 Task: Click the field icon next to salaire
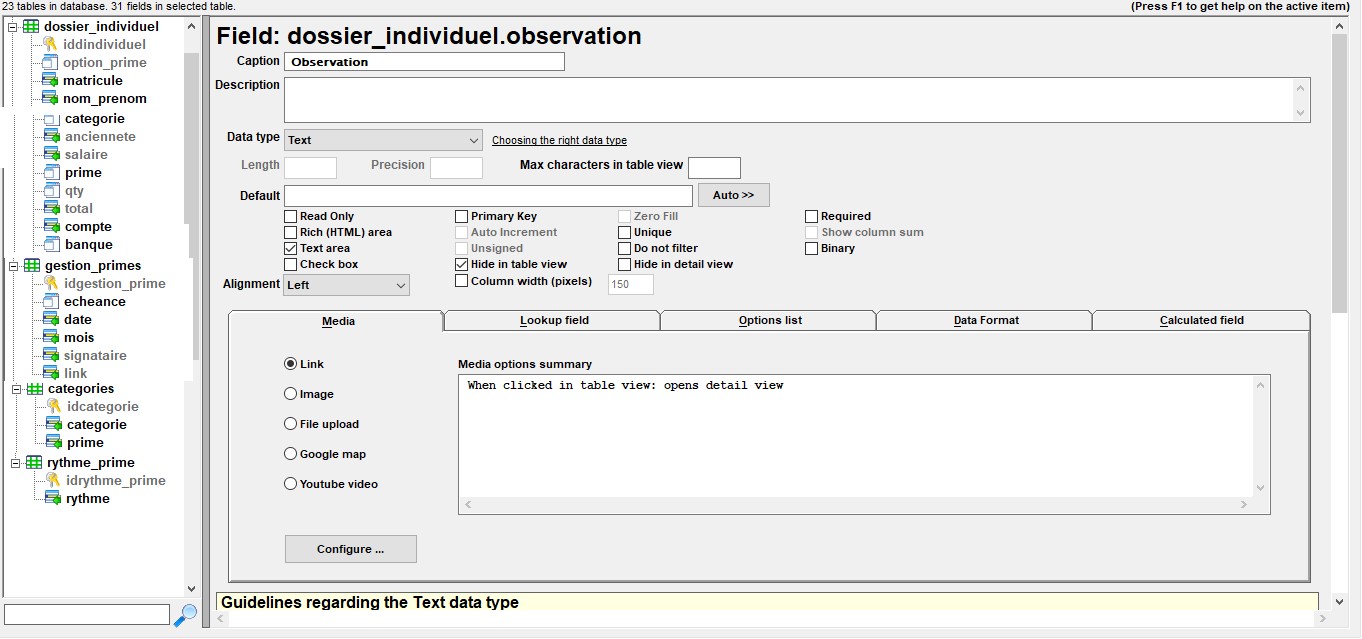click(52, 155)
